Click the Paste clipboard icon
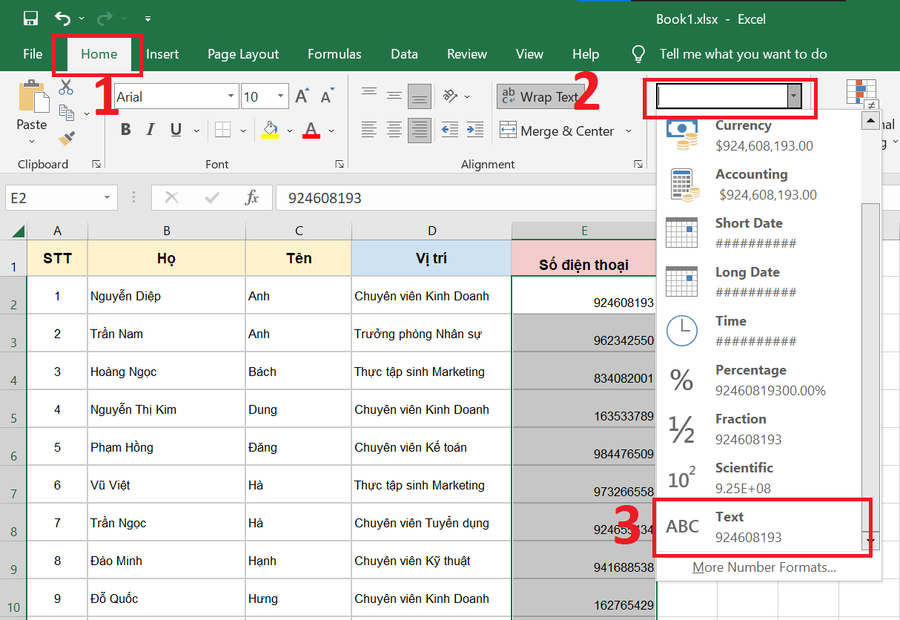The image size is (900, 620). click(x=33, y=96)
